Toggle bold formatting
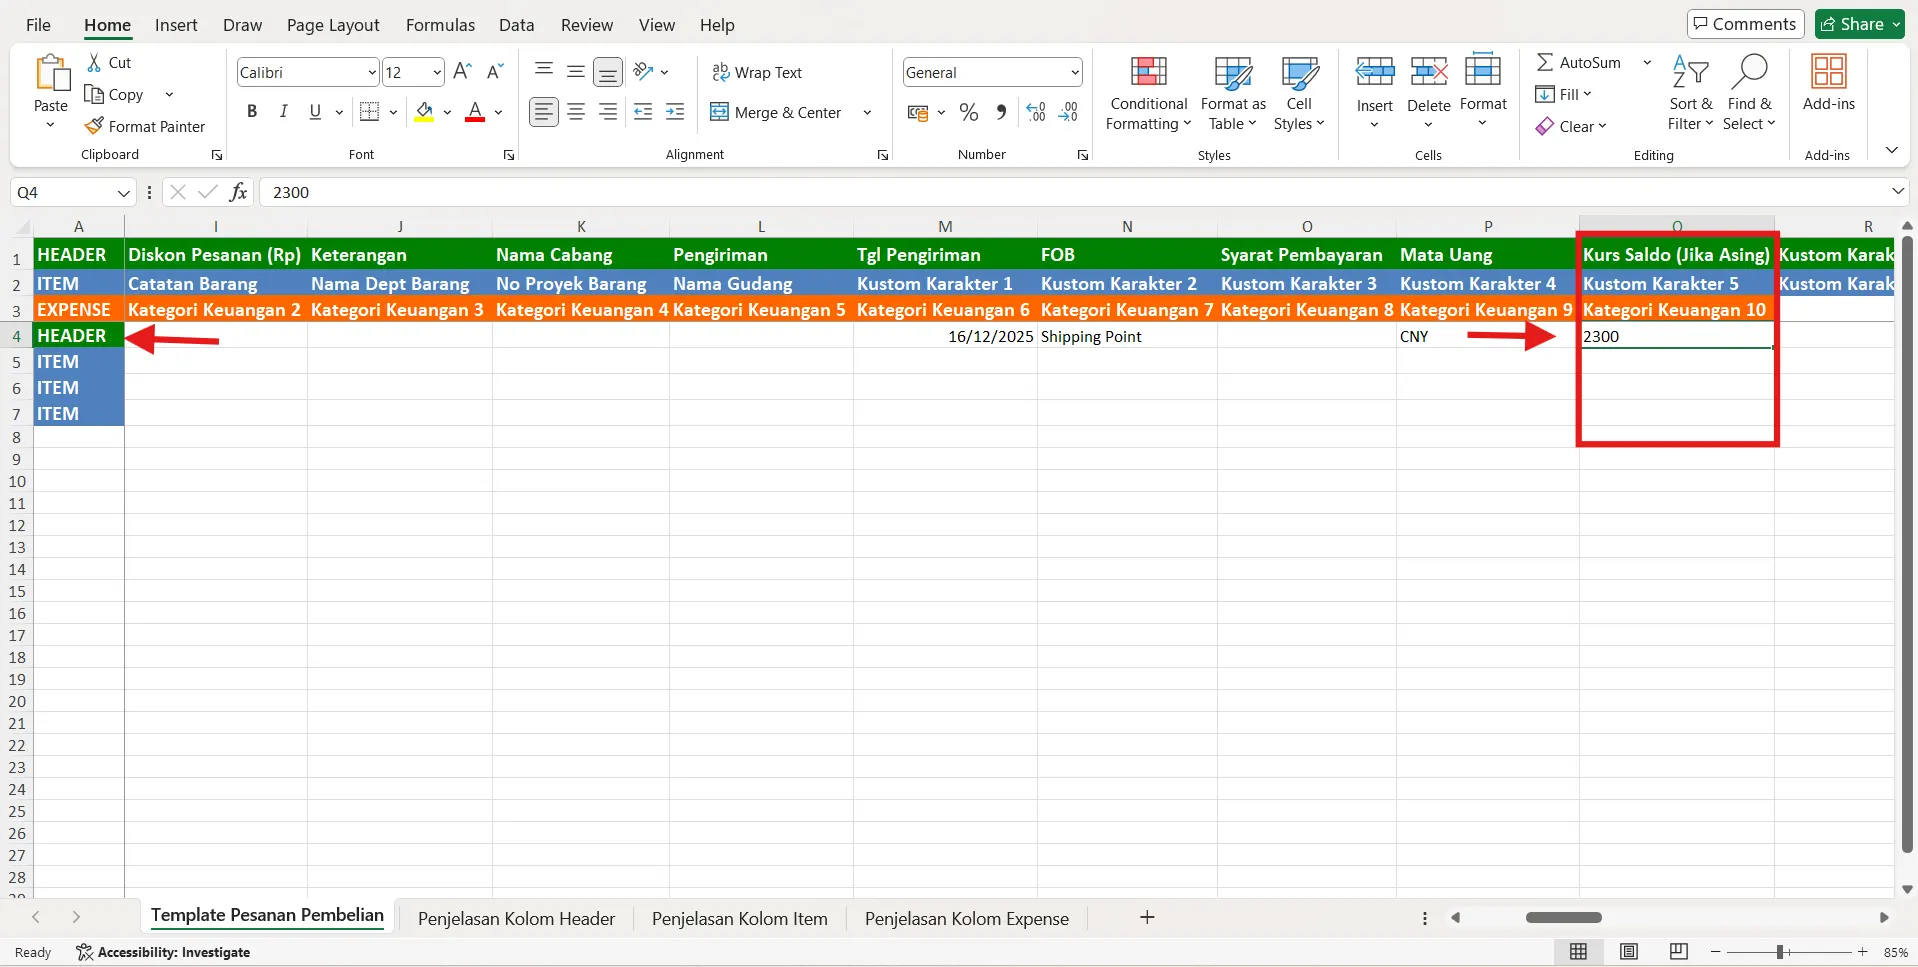 pos(252,110)
